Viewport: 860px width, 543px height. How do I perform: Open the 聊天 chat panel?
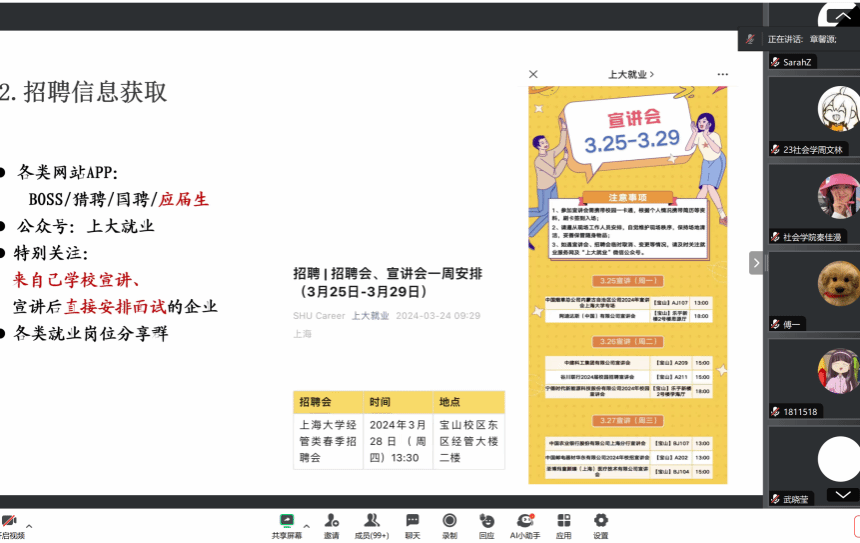click(412, 521)
